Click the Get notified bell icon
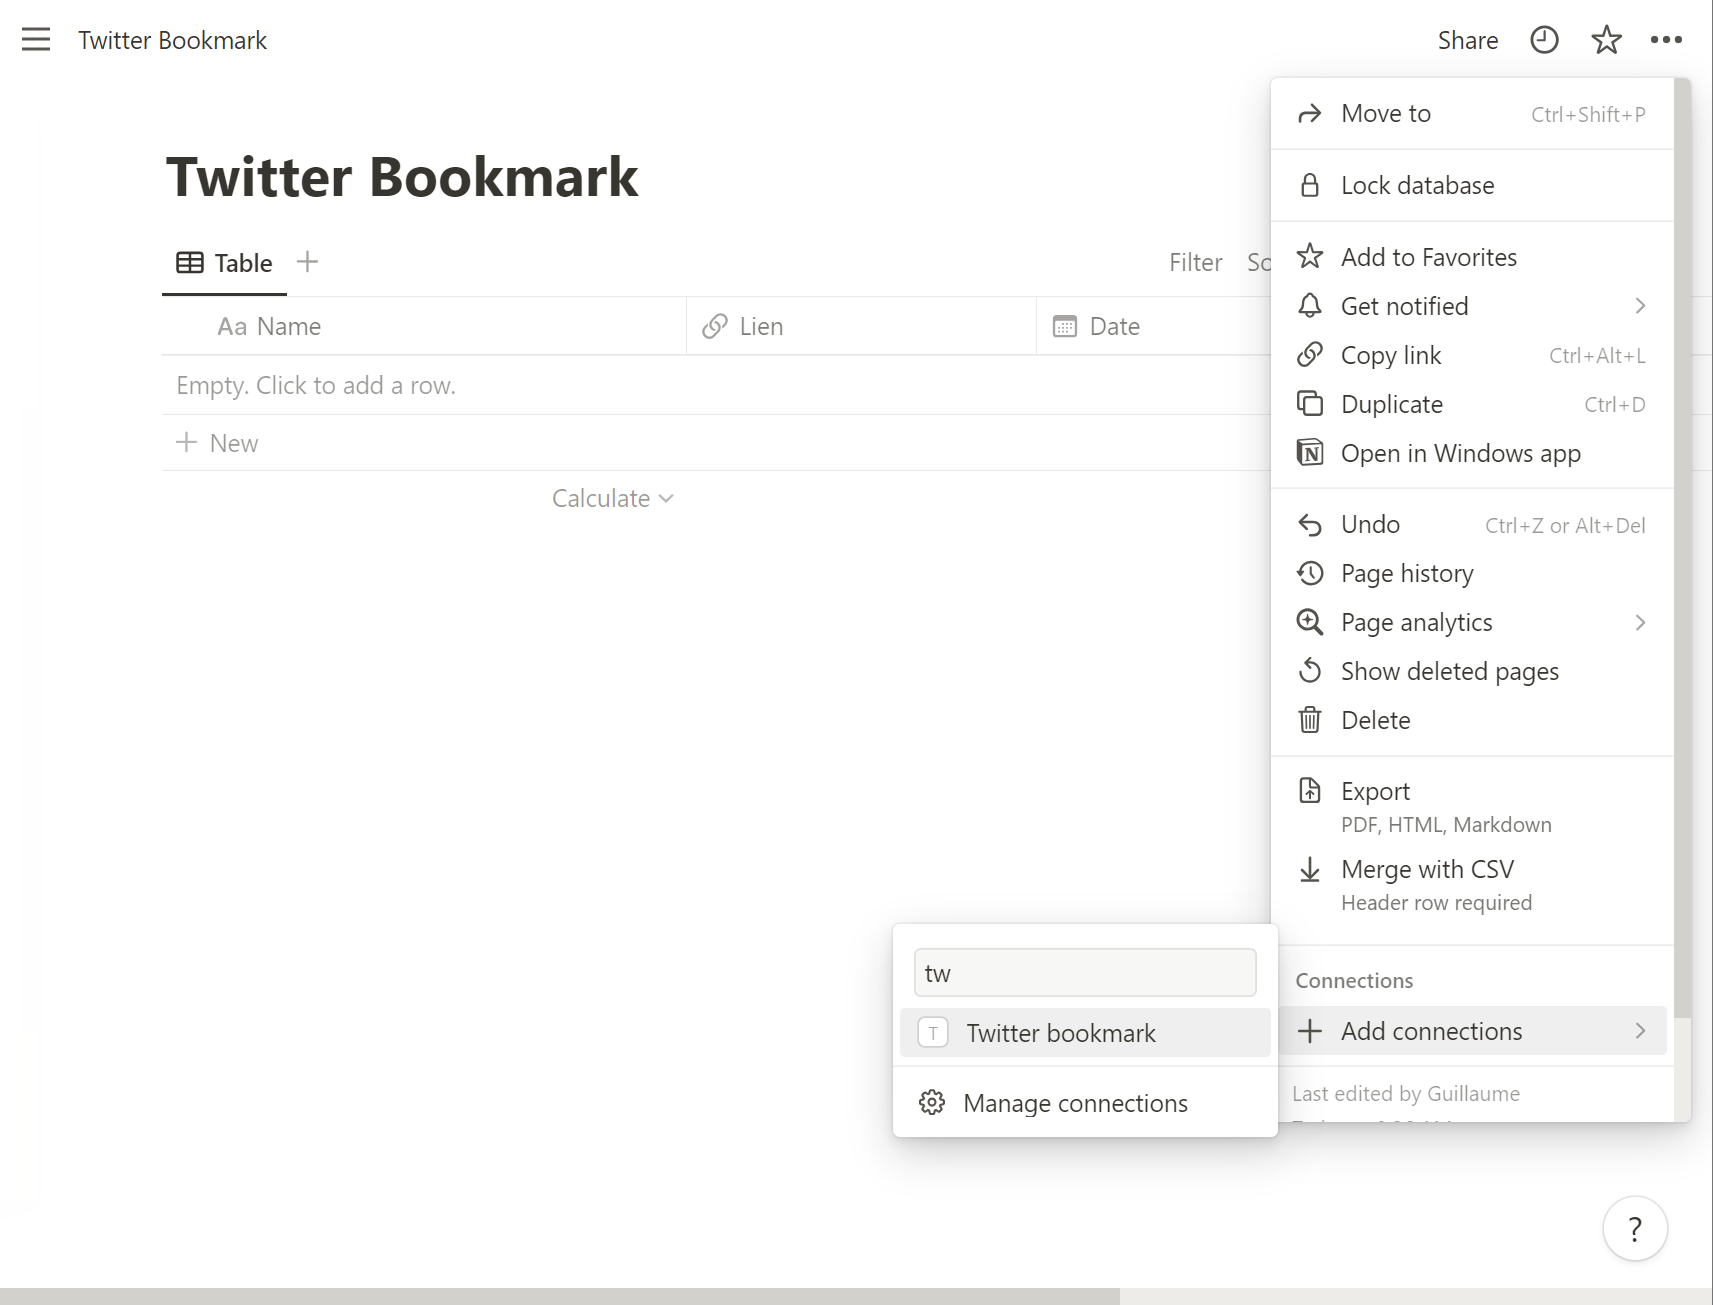1713x1305 pixels. click(x=1310, y=306)
